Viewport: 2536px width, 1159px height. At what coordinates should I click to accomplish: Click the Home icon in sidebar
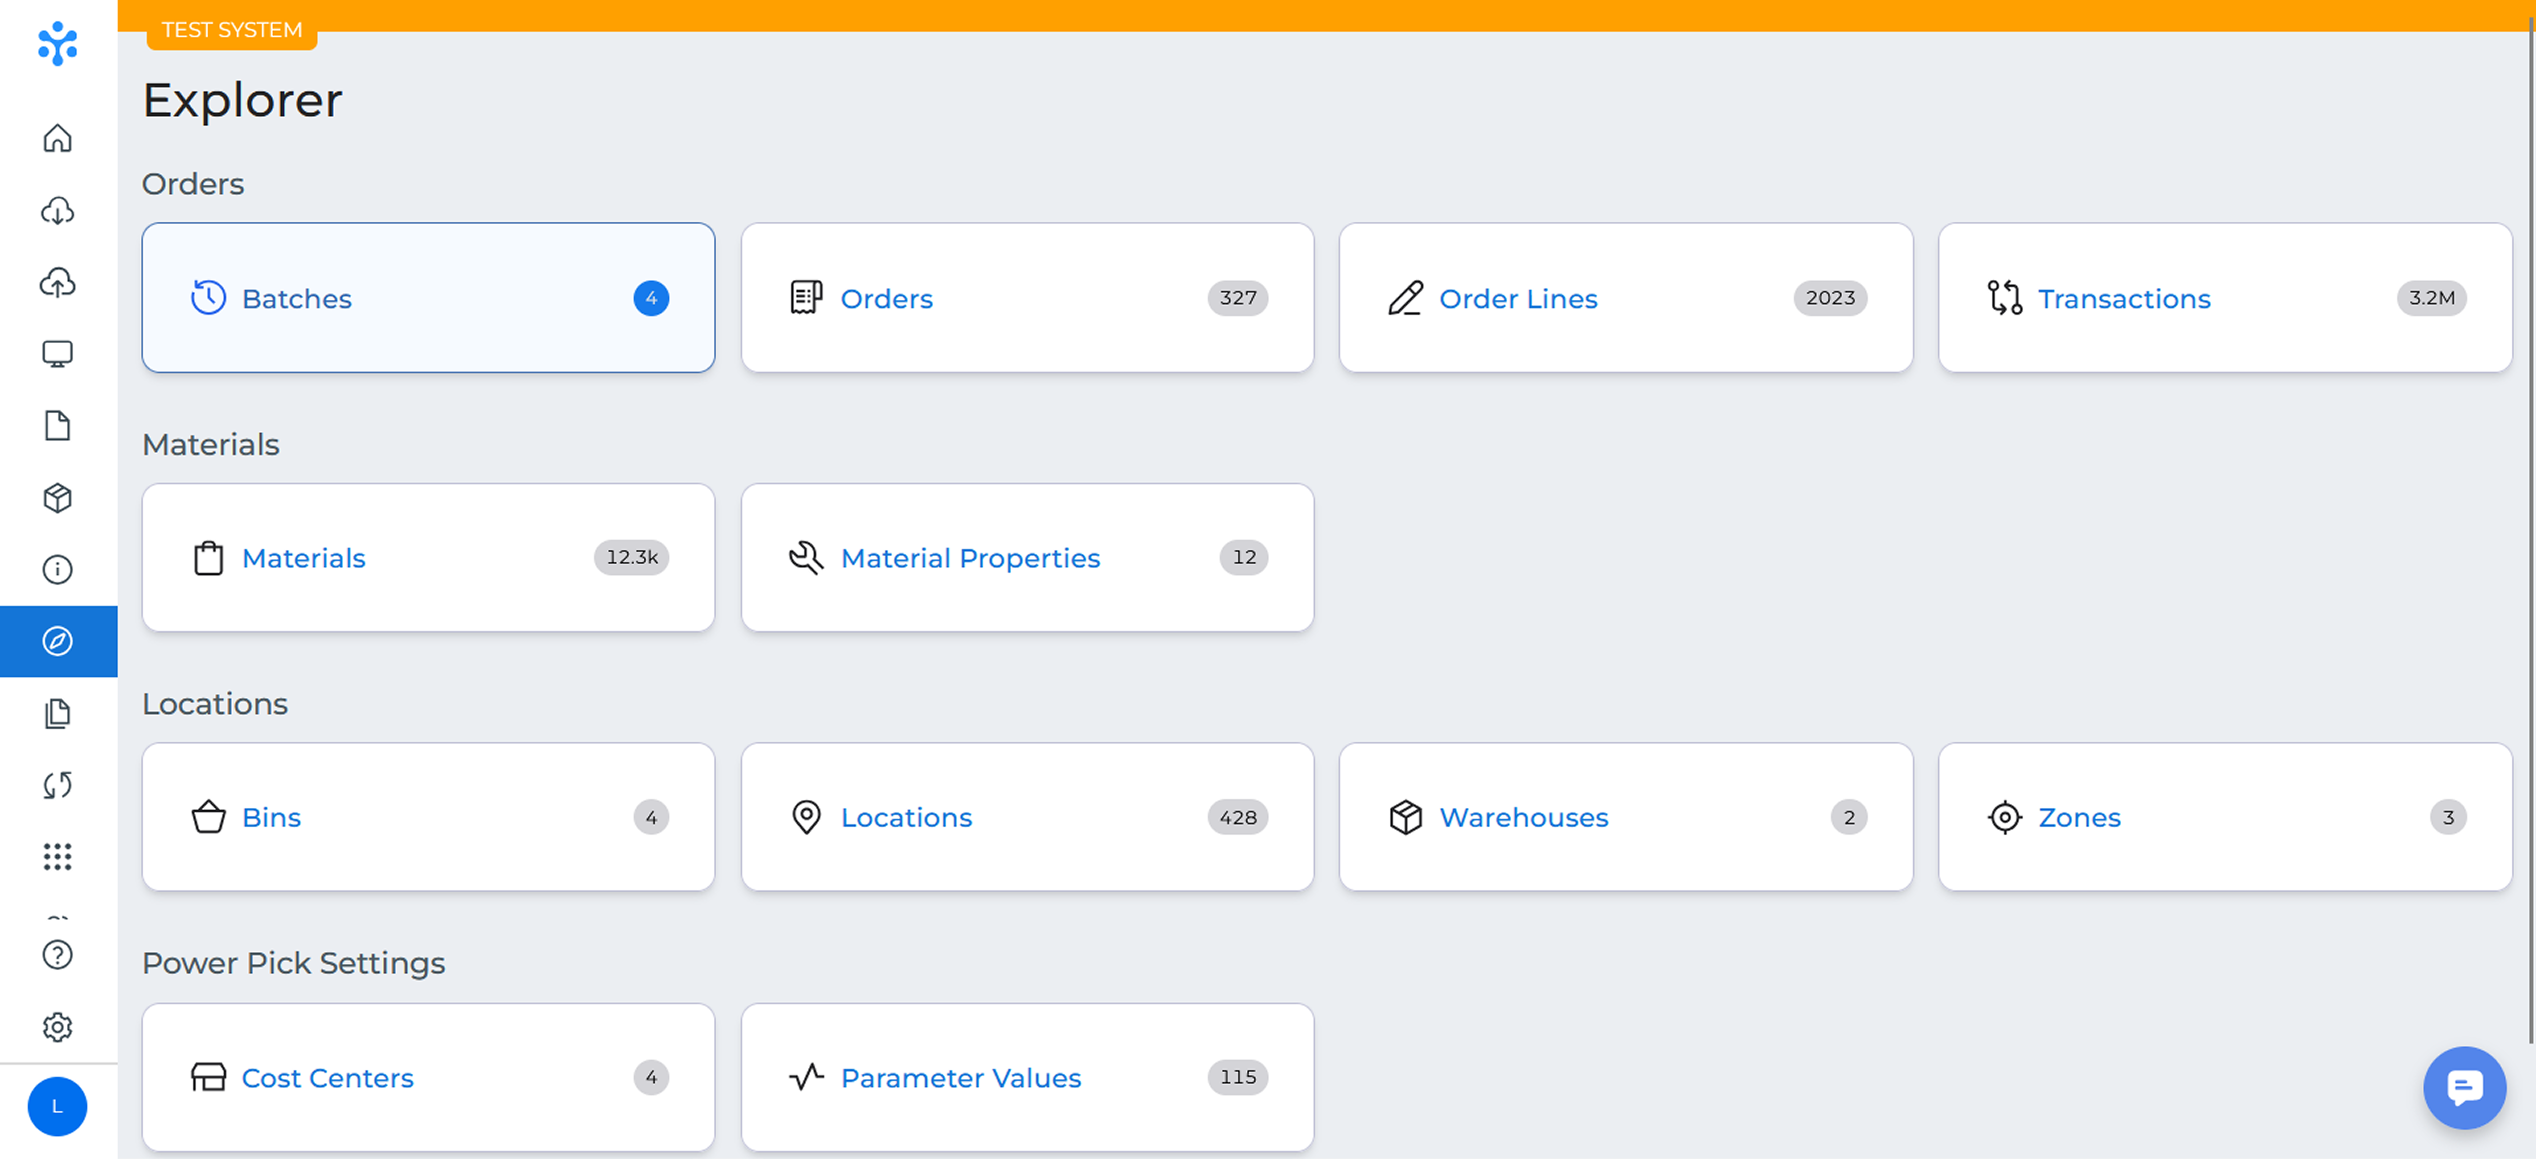click(58, 138)
